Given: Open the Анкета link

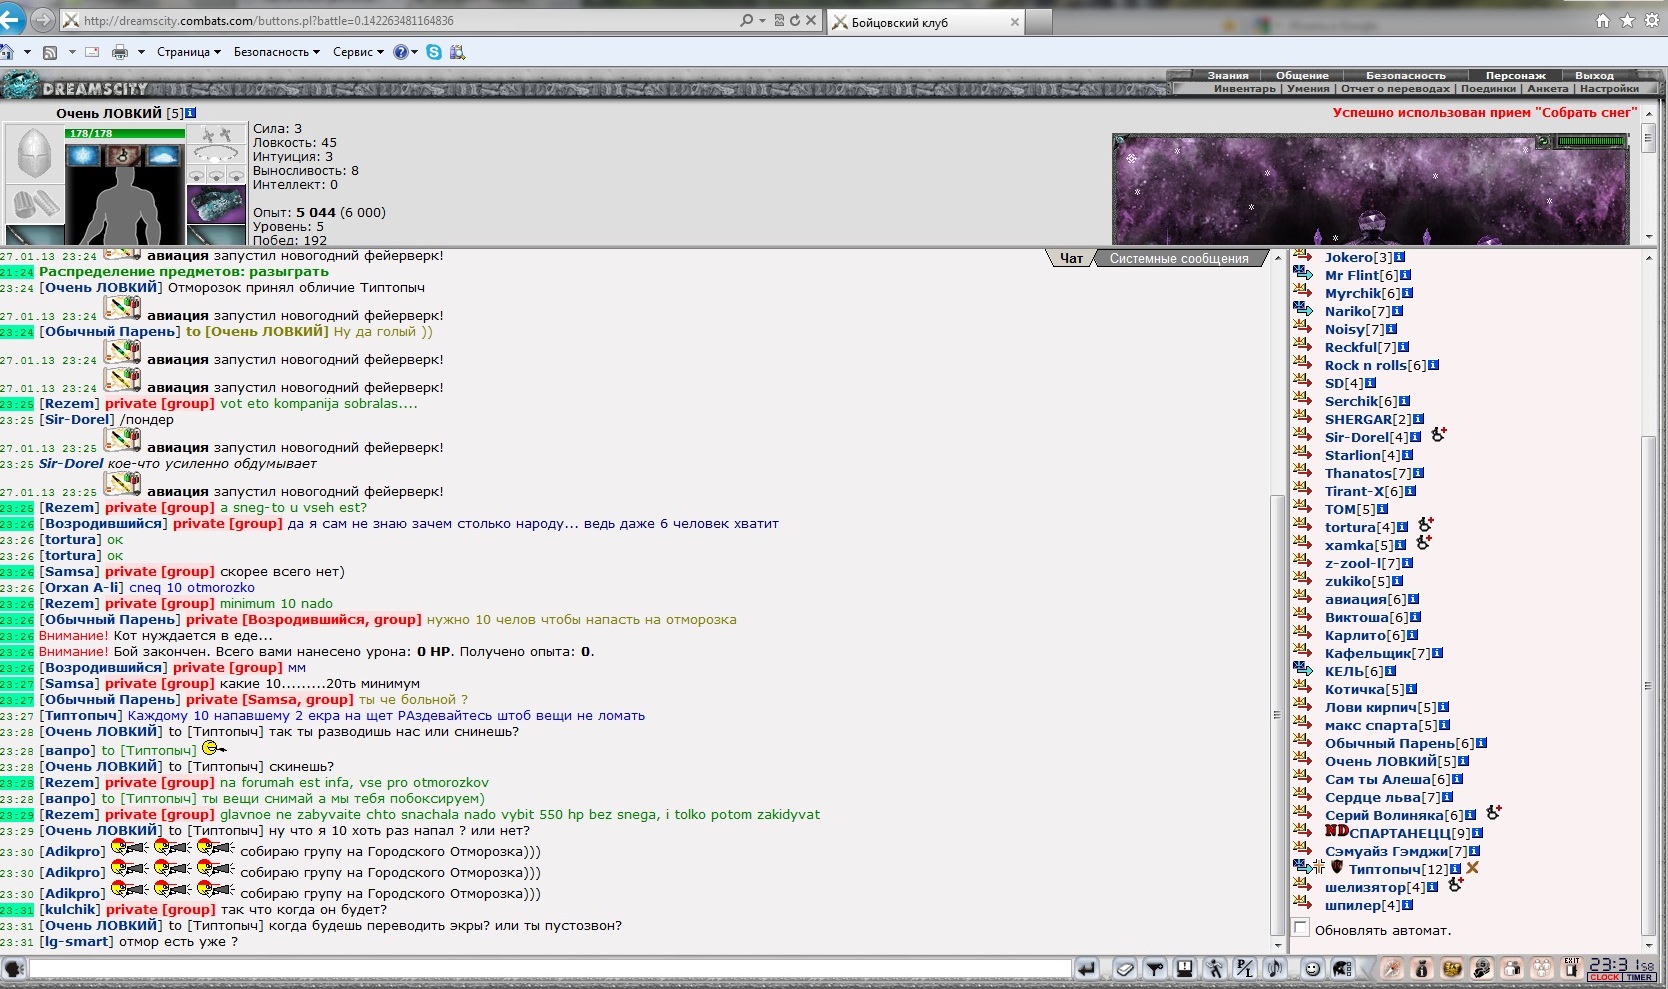Looking at the screenshot, I should tap(1547, 89).
